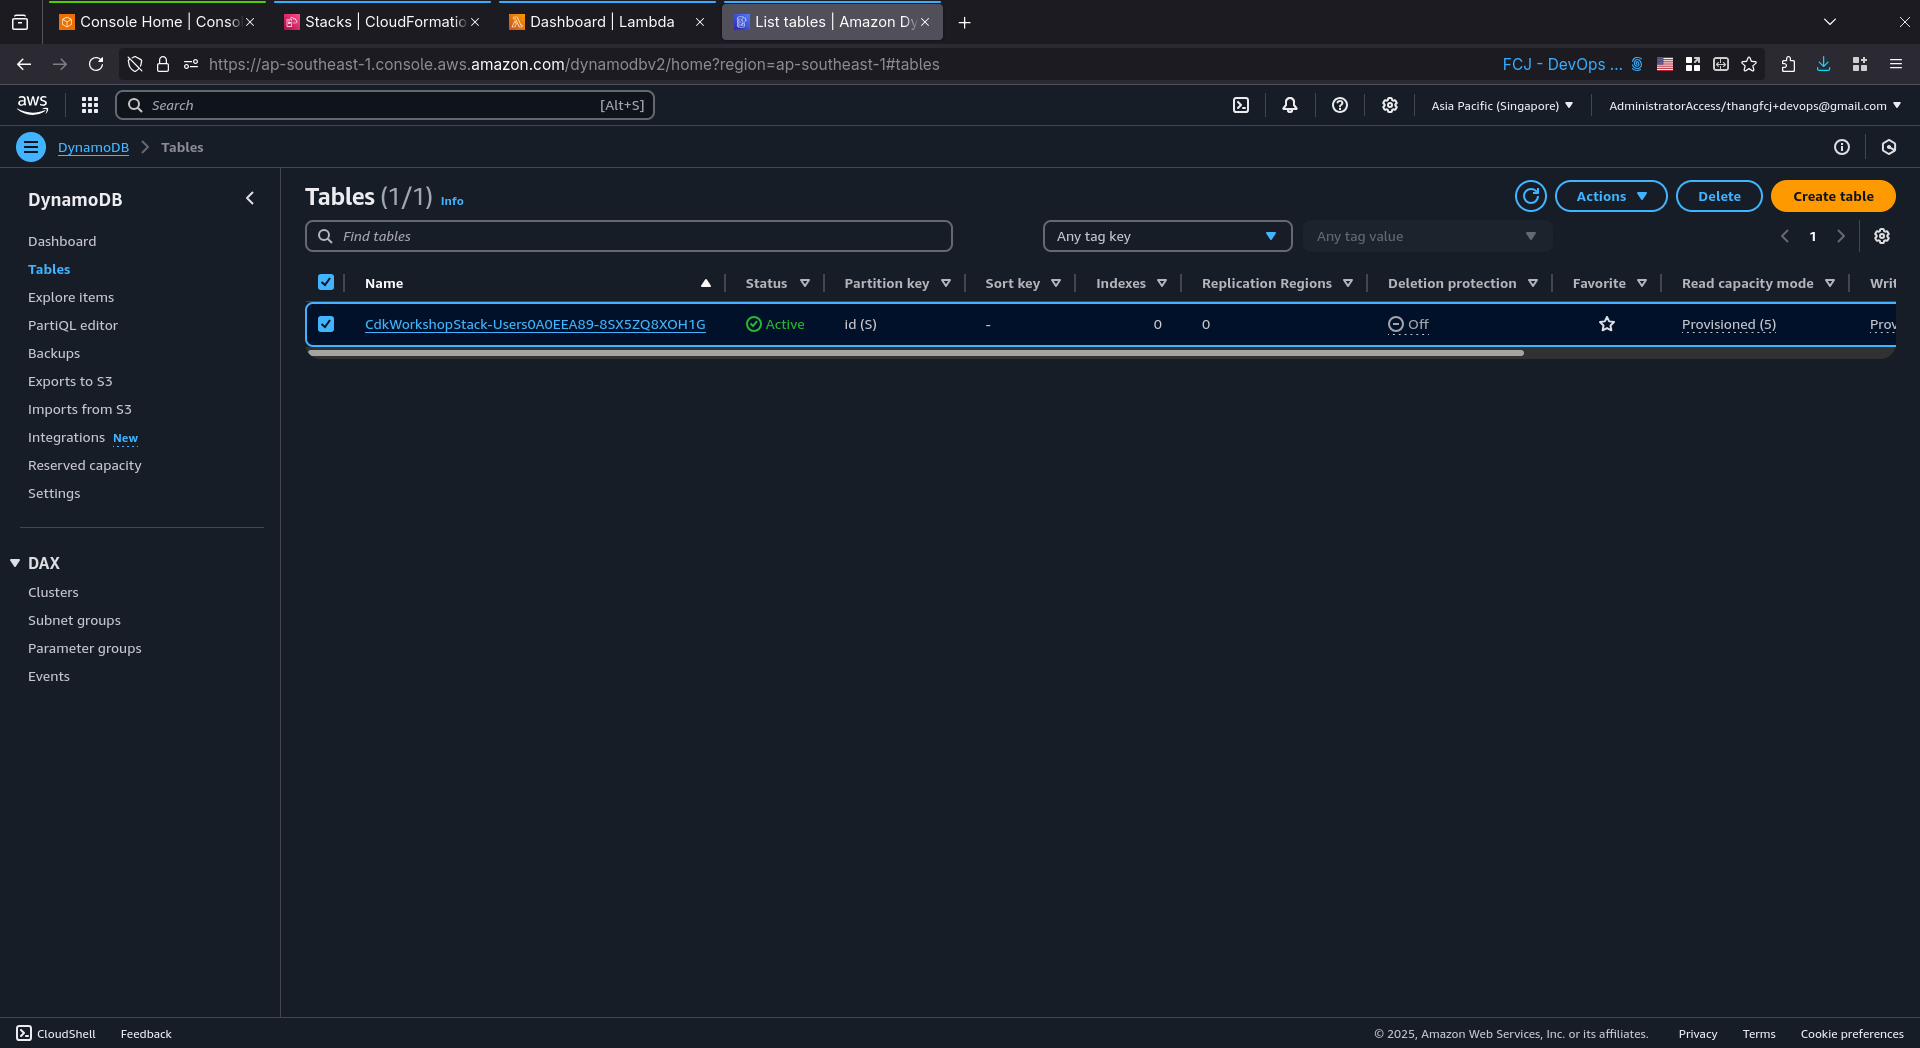Open console settings gear in top bar

pyautogui.click(x=1390, y=105)
